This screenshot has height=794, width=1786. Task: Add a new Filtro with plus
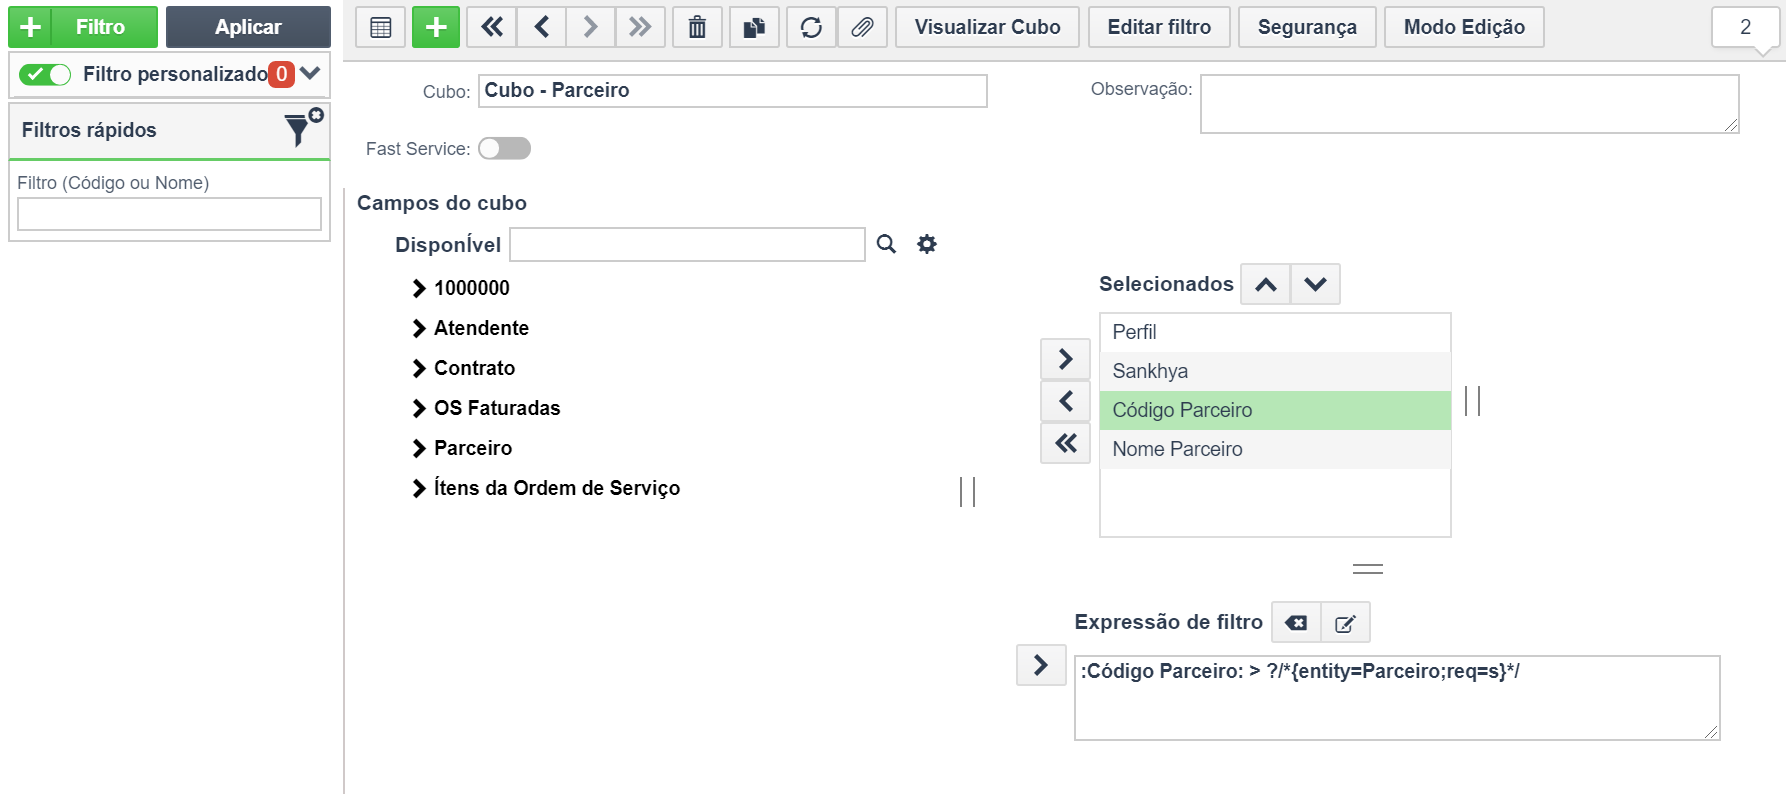[30, 27]
